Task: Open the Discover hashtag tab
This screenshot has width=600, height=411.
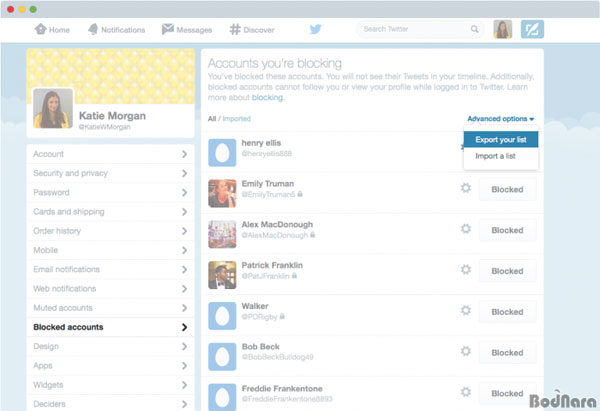Action: (x=252, y=29)
